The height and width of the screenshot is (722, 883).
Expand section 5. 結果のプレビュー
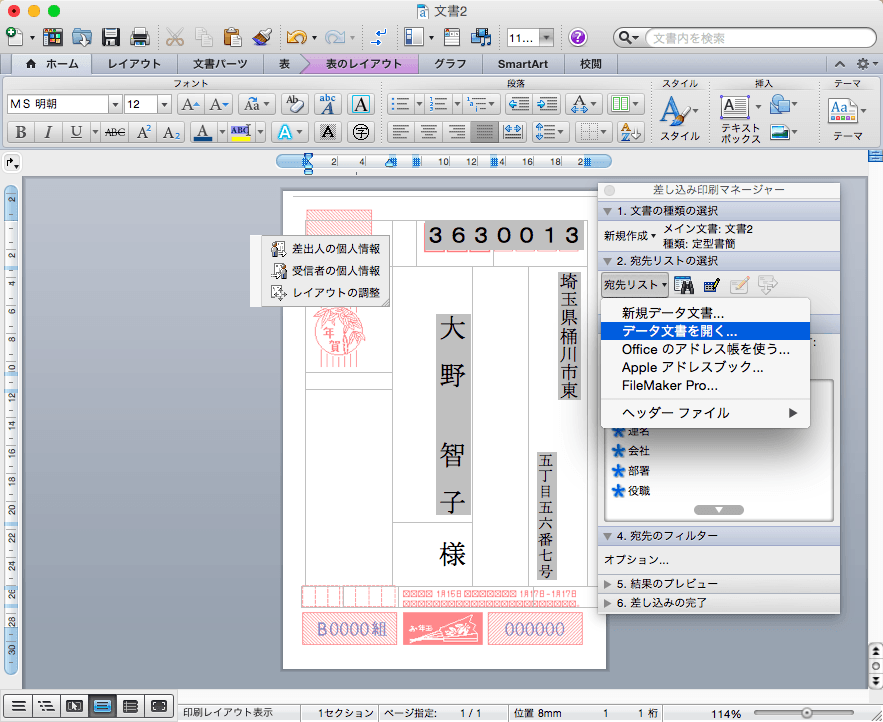[608, 584]
